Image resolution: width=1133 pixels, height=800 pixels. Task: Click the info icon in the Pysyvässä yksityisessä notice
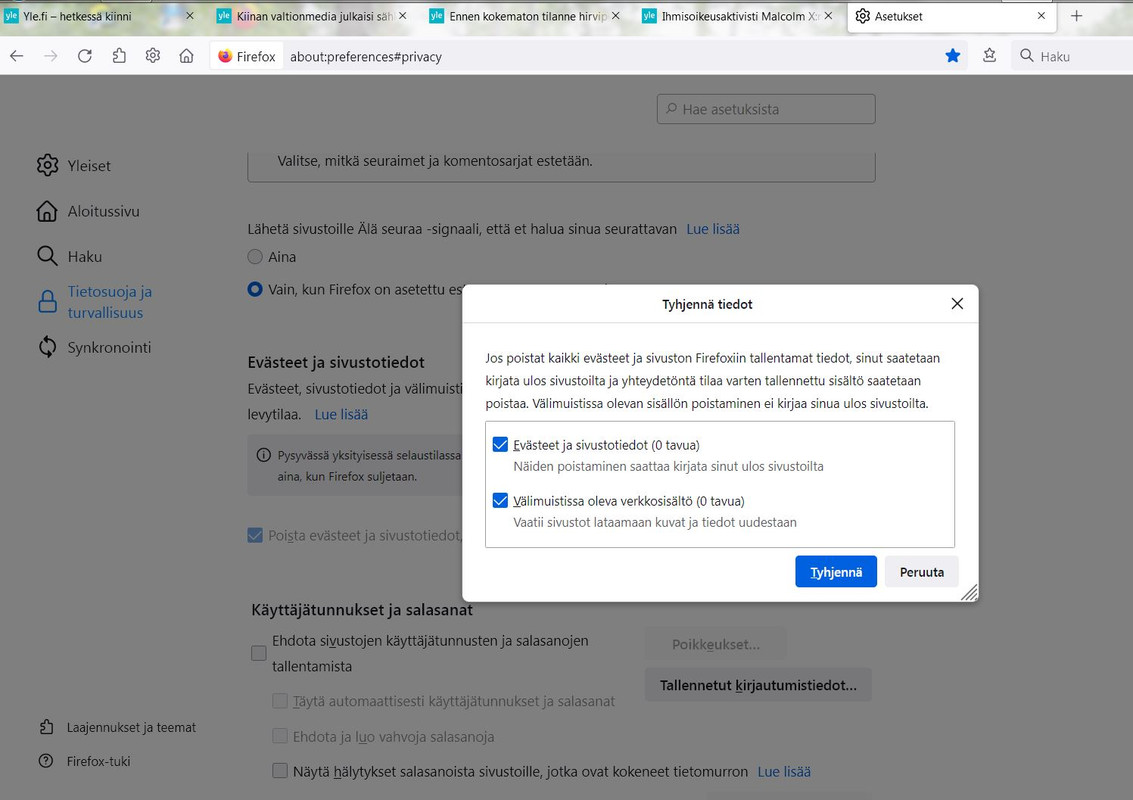264,455
